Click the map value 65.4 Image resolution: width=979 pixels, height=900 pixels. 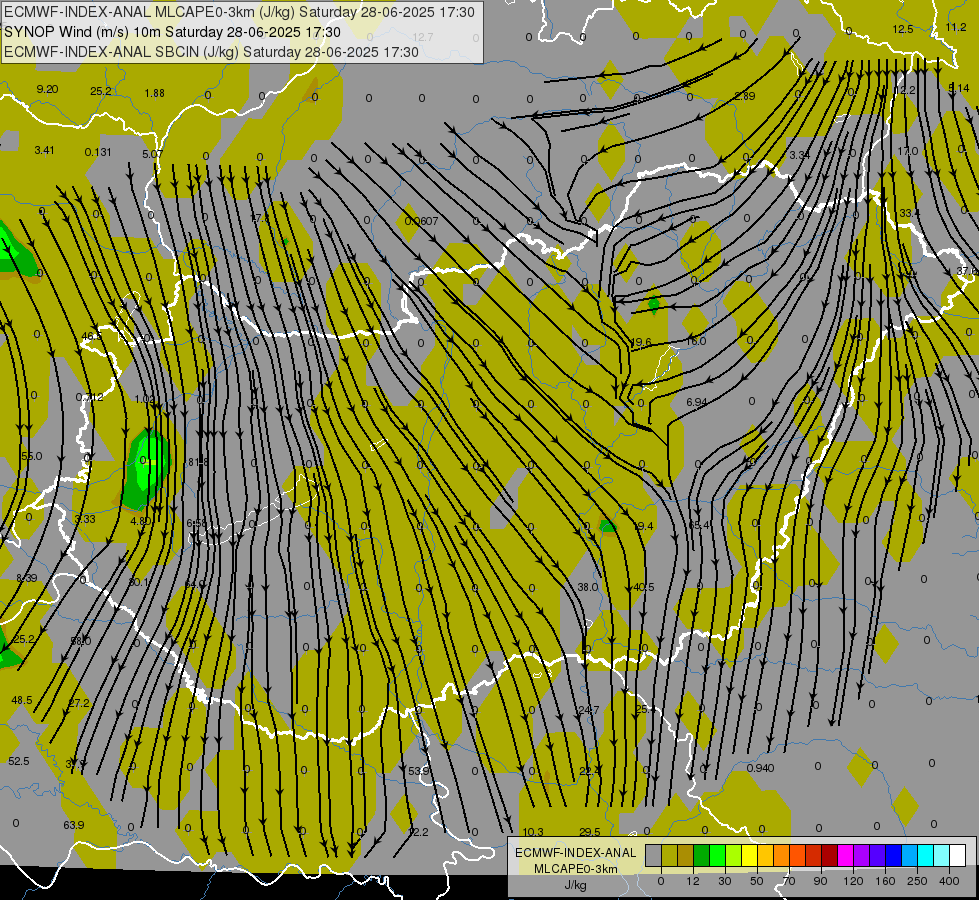pyautogui.click(x=699, y=525)
